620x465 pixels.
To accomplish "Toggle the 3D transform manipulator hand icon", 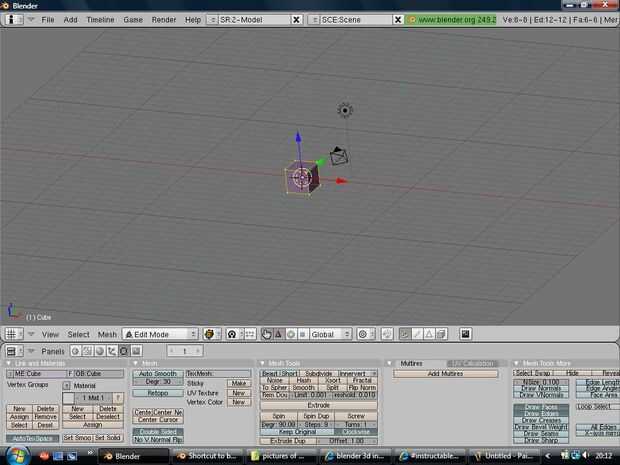I will (x=267, y=334).
